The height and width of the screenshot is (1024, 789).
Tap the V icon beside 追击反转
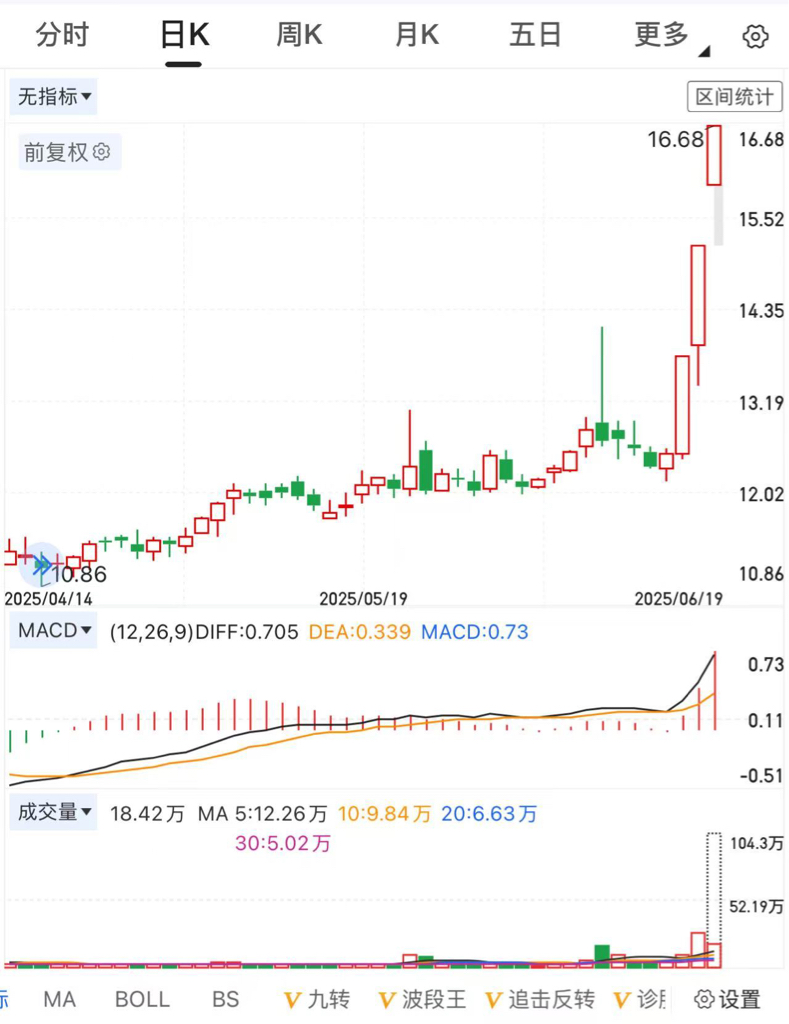coord(494,1000)
